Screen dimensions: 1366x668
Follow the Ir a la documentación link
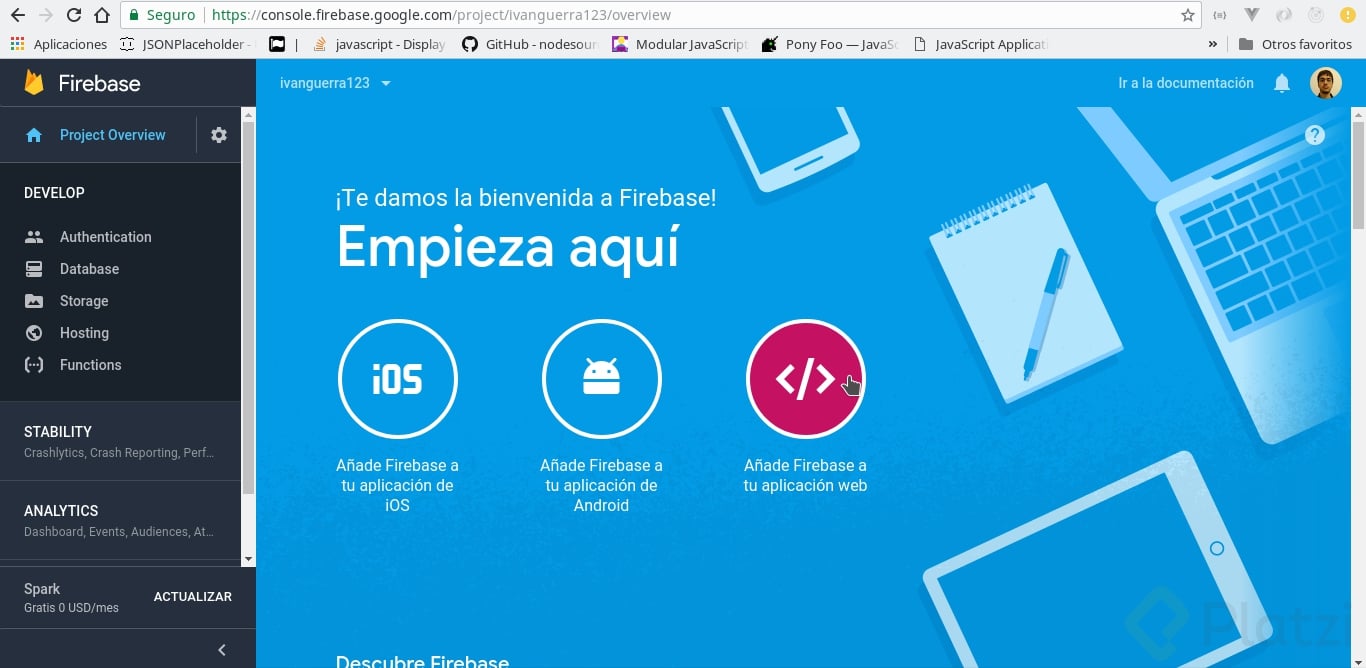point(1186,83)
